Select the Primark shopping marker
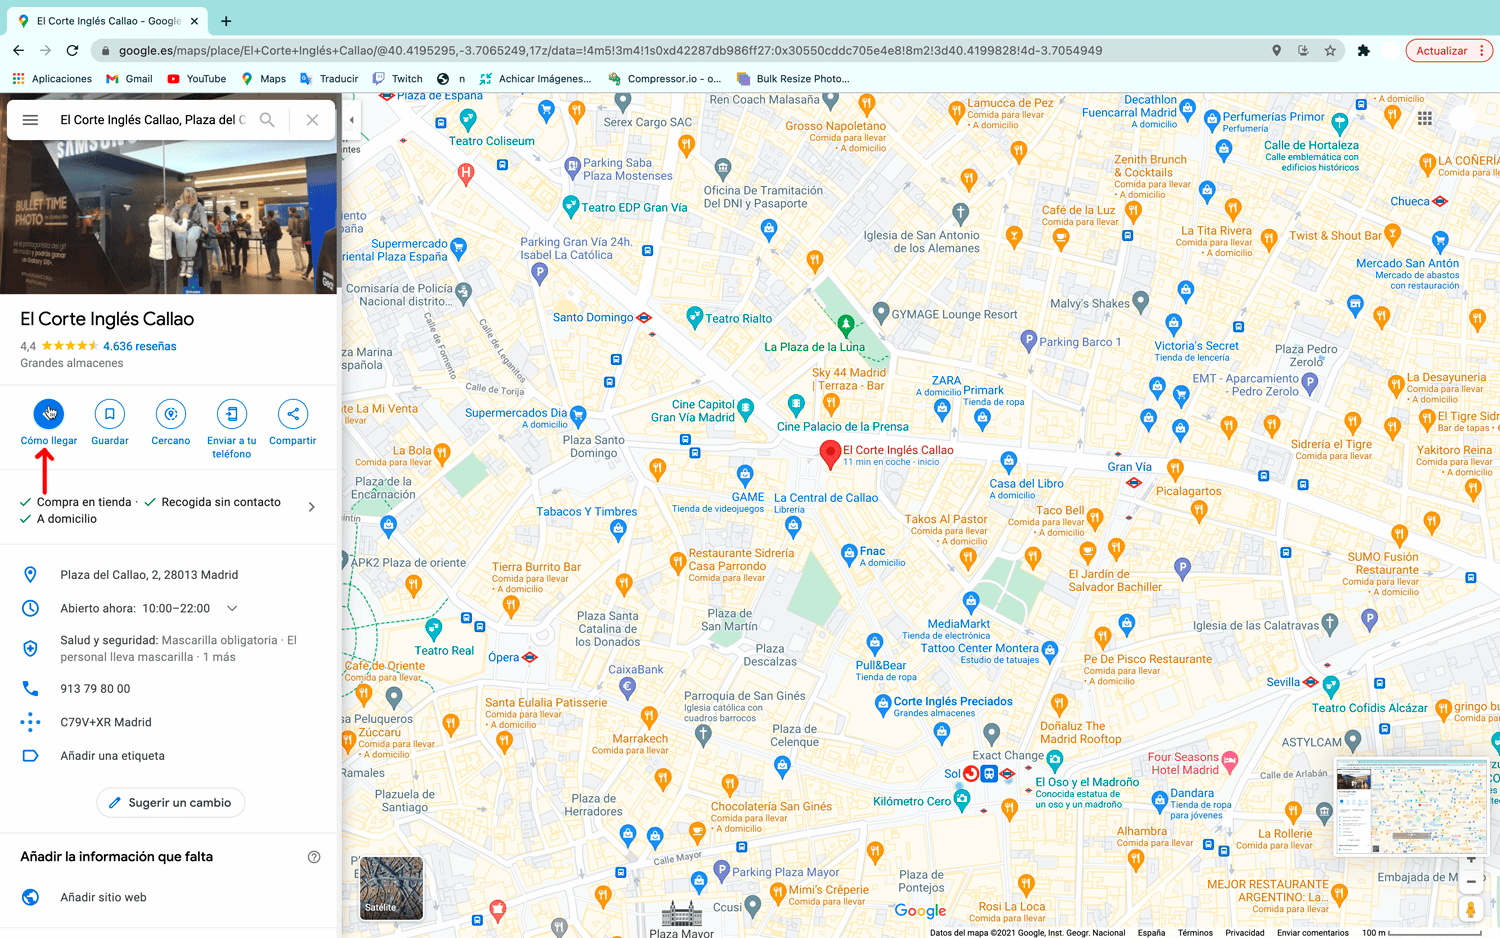 (983, 417)
